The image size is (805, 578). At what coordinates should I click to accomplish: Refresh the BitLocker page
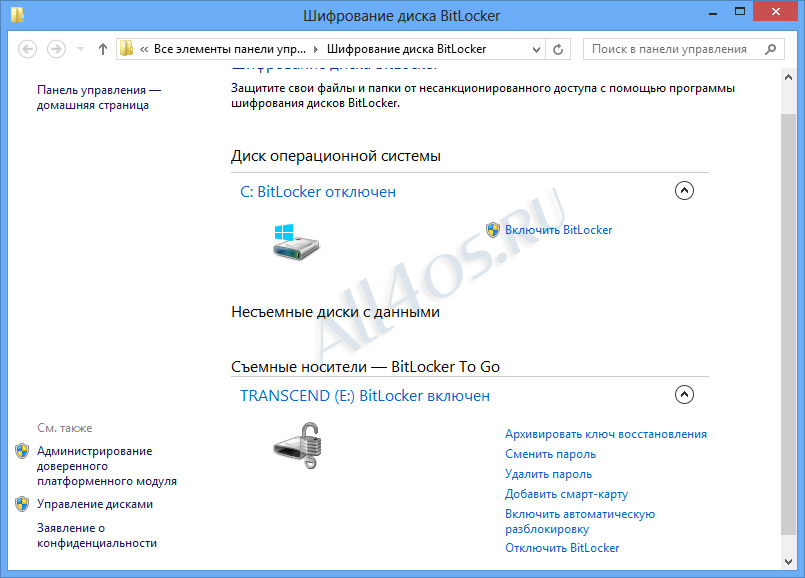tap(558, 49)
